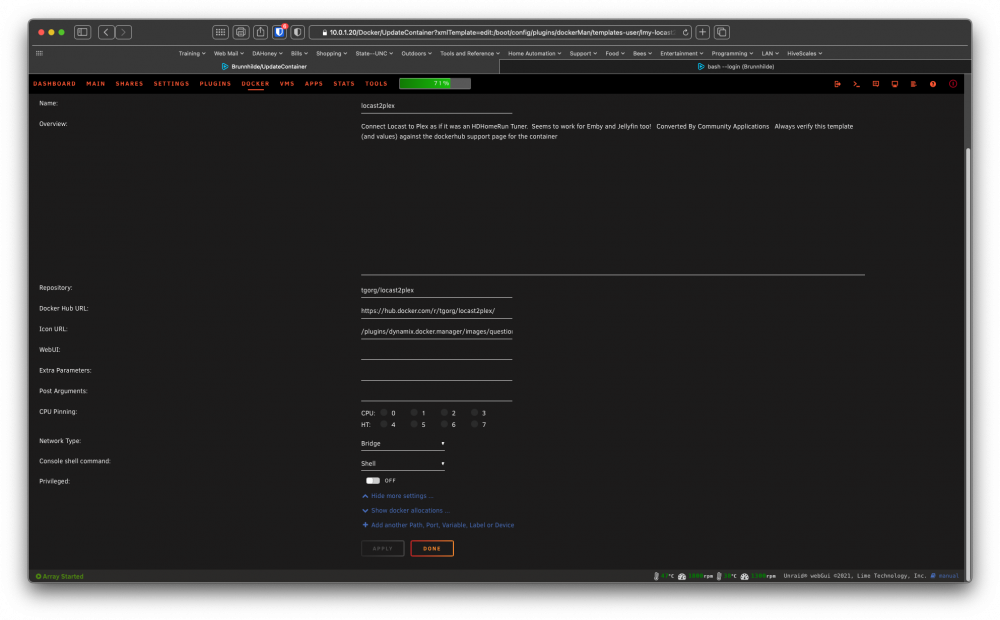Image resolution: width=1000 pixels, height=620 pixels.
Task: Check HT core 6 pinning
Action: tap(445, 424)
